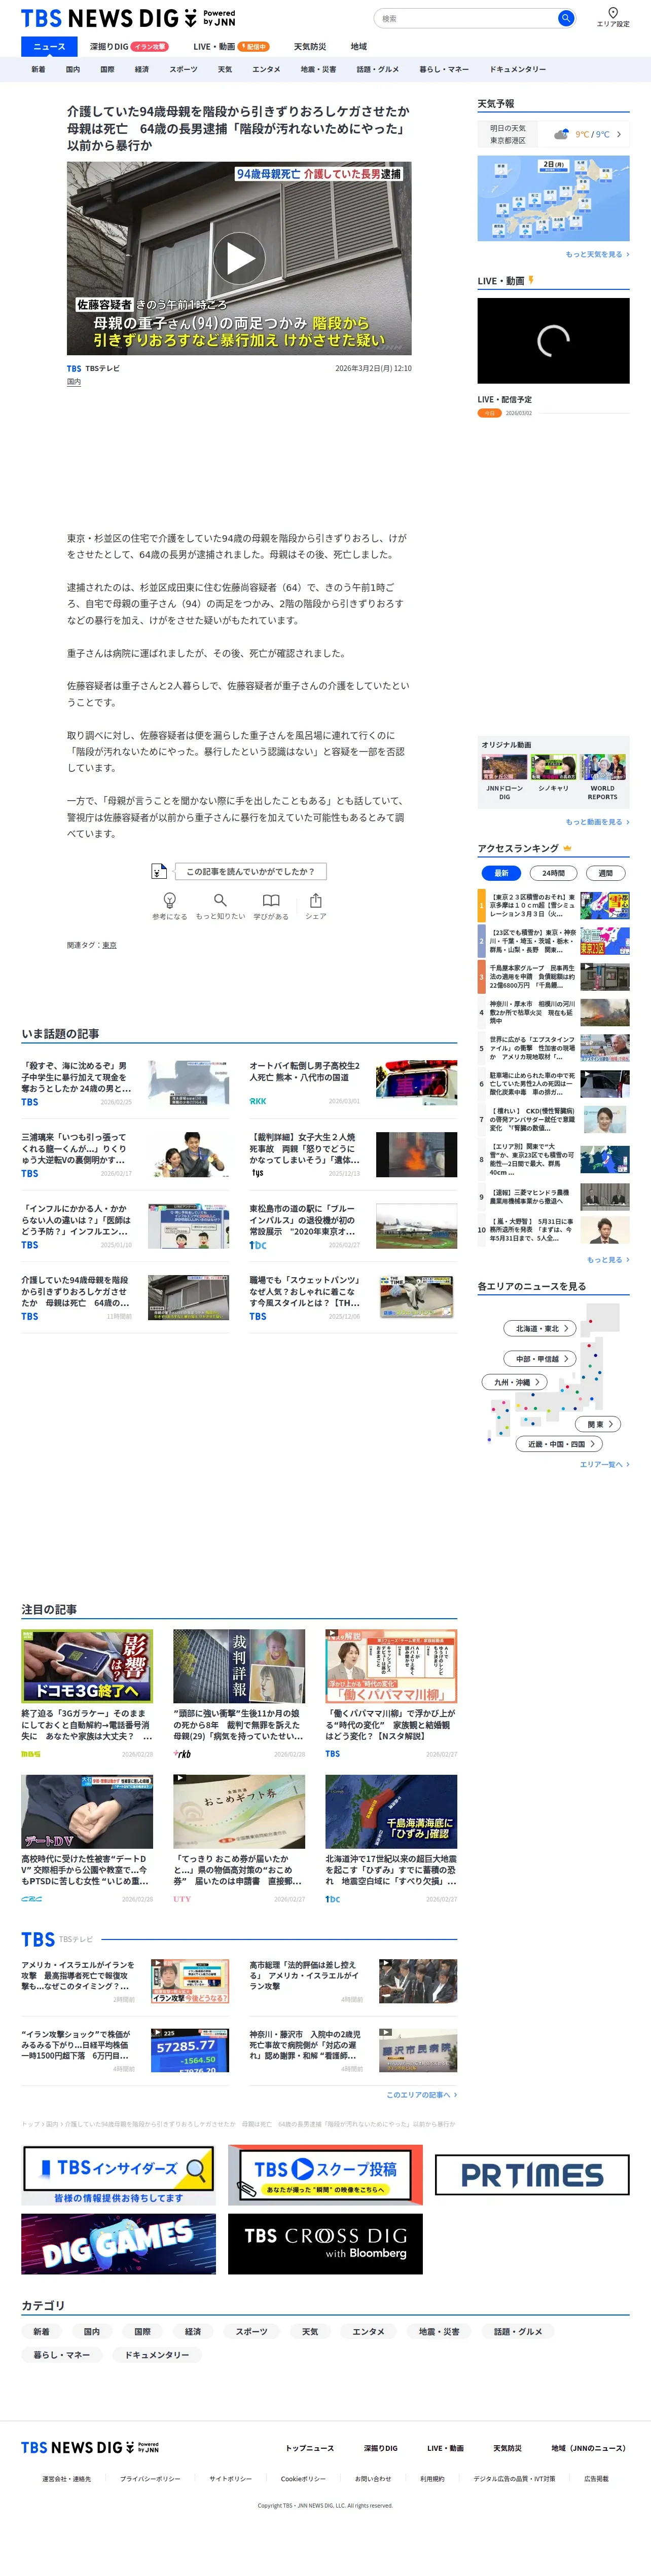Open エリア設定 location pin icon
The width and height of the screenshot is (651, 2576).
613,13
